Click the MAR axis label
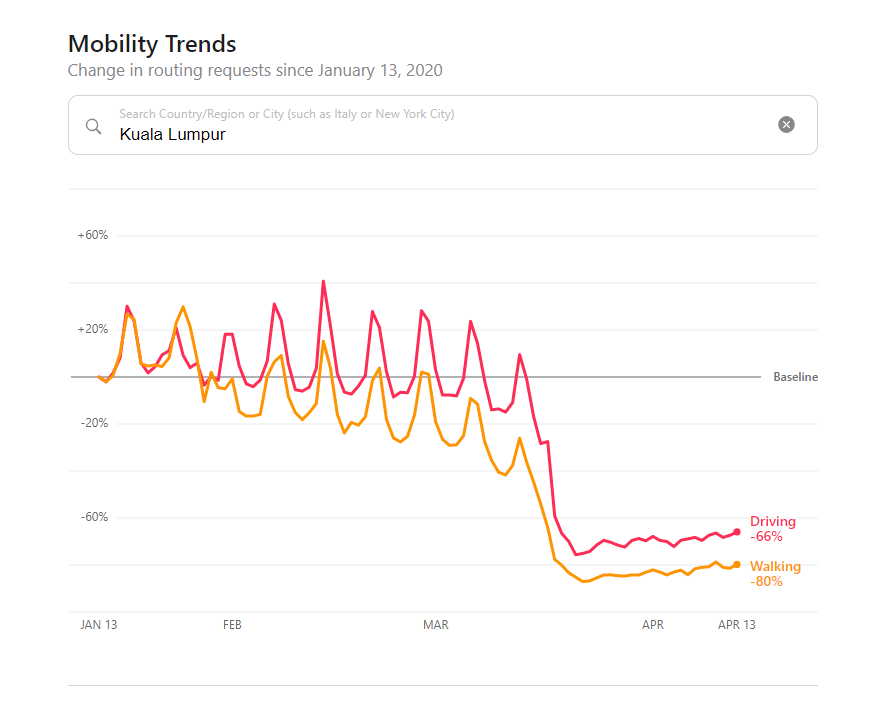886x715 pixels. click(436, 625)
